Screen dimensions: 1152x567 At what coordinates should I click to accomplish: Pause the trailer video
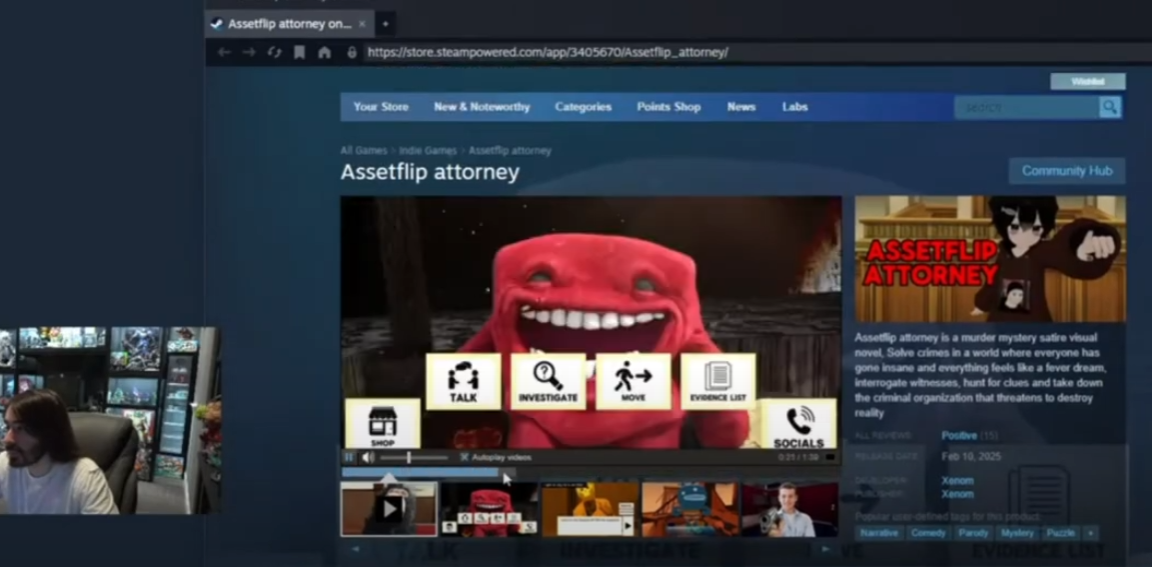tap(349, 458)
